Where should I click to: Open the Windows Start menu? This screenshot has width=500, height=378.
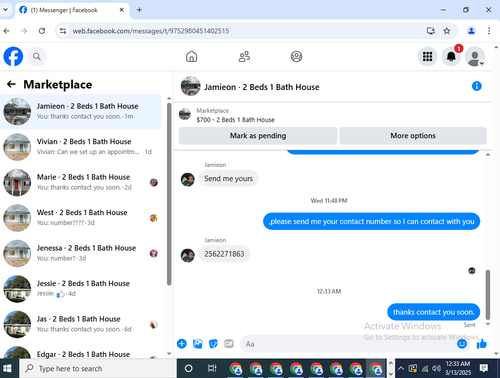[x=7, y=368]
